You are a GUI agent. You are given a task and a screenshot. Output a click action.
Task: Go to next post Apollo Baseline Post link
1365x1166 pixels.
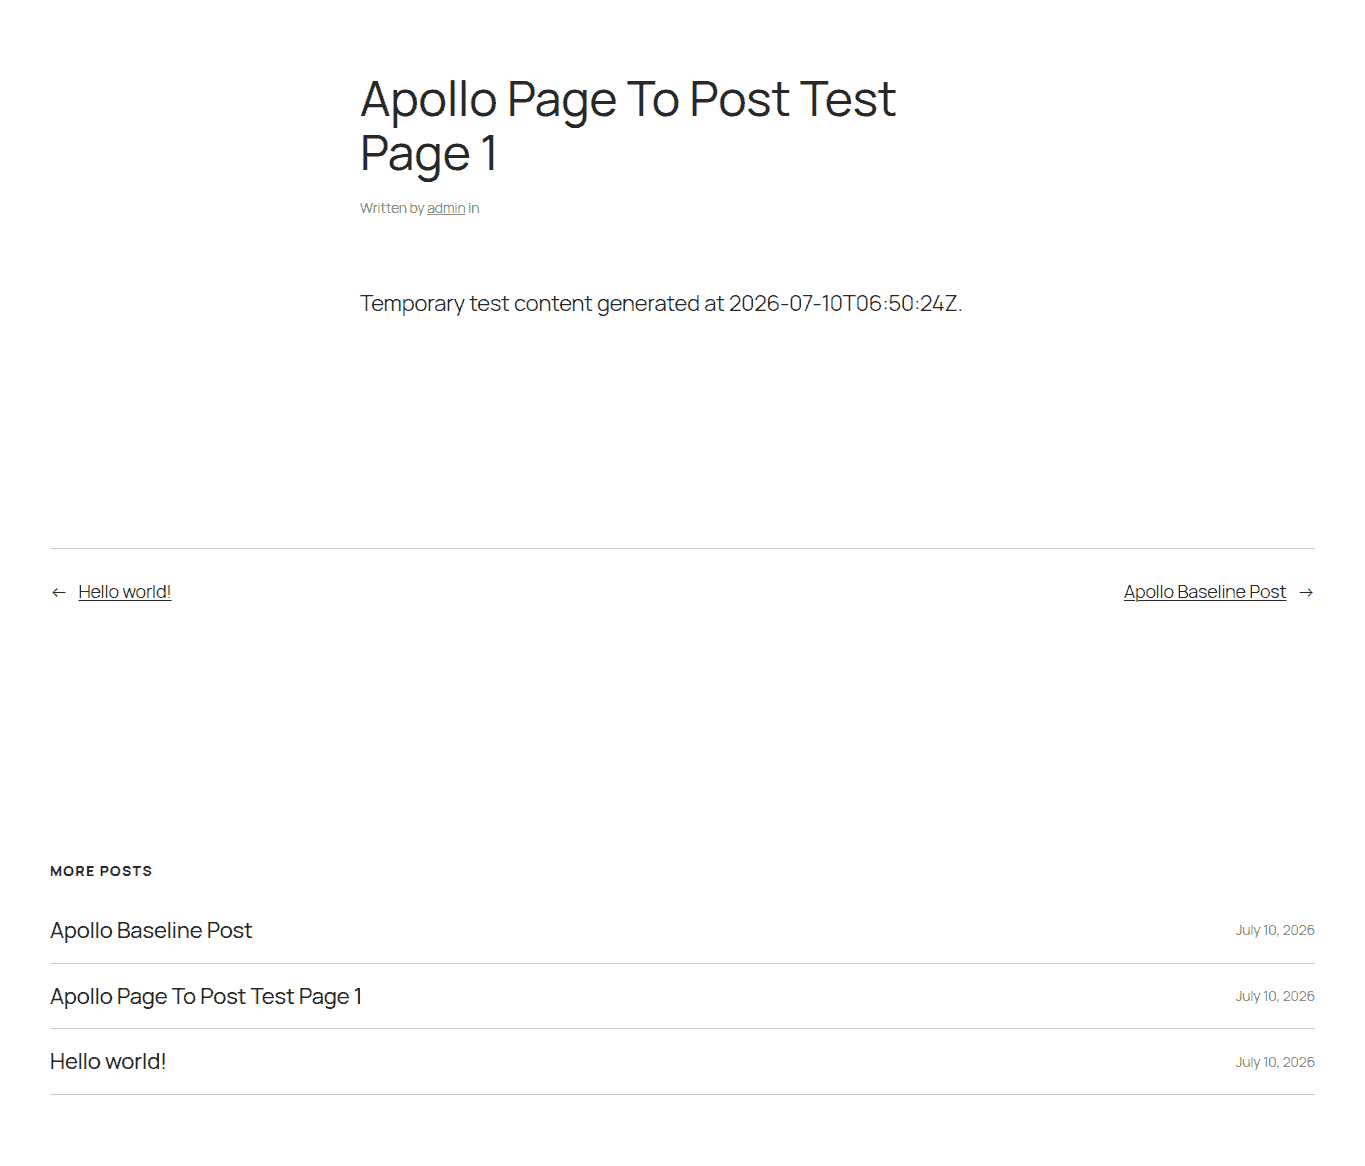coord(1205,592)
